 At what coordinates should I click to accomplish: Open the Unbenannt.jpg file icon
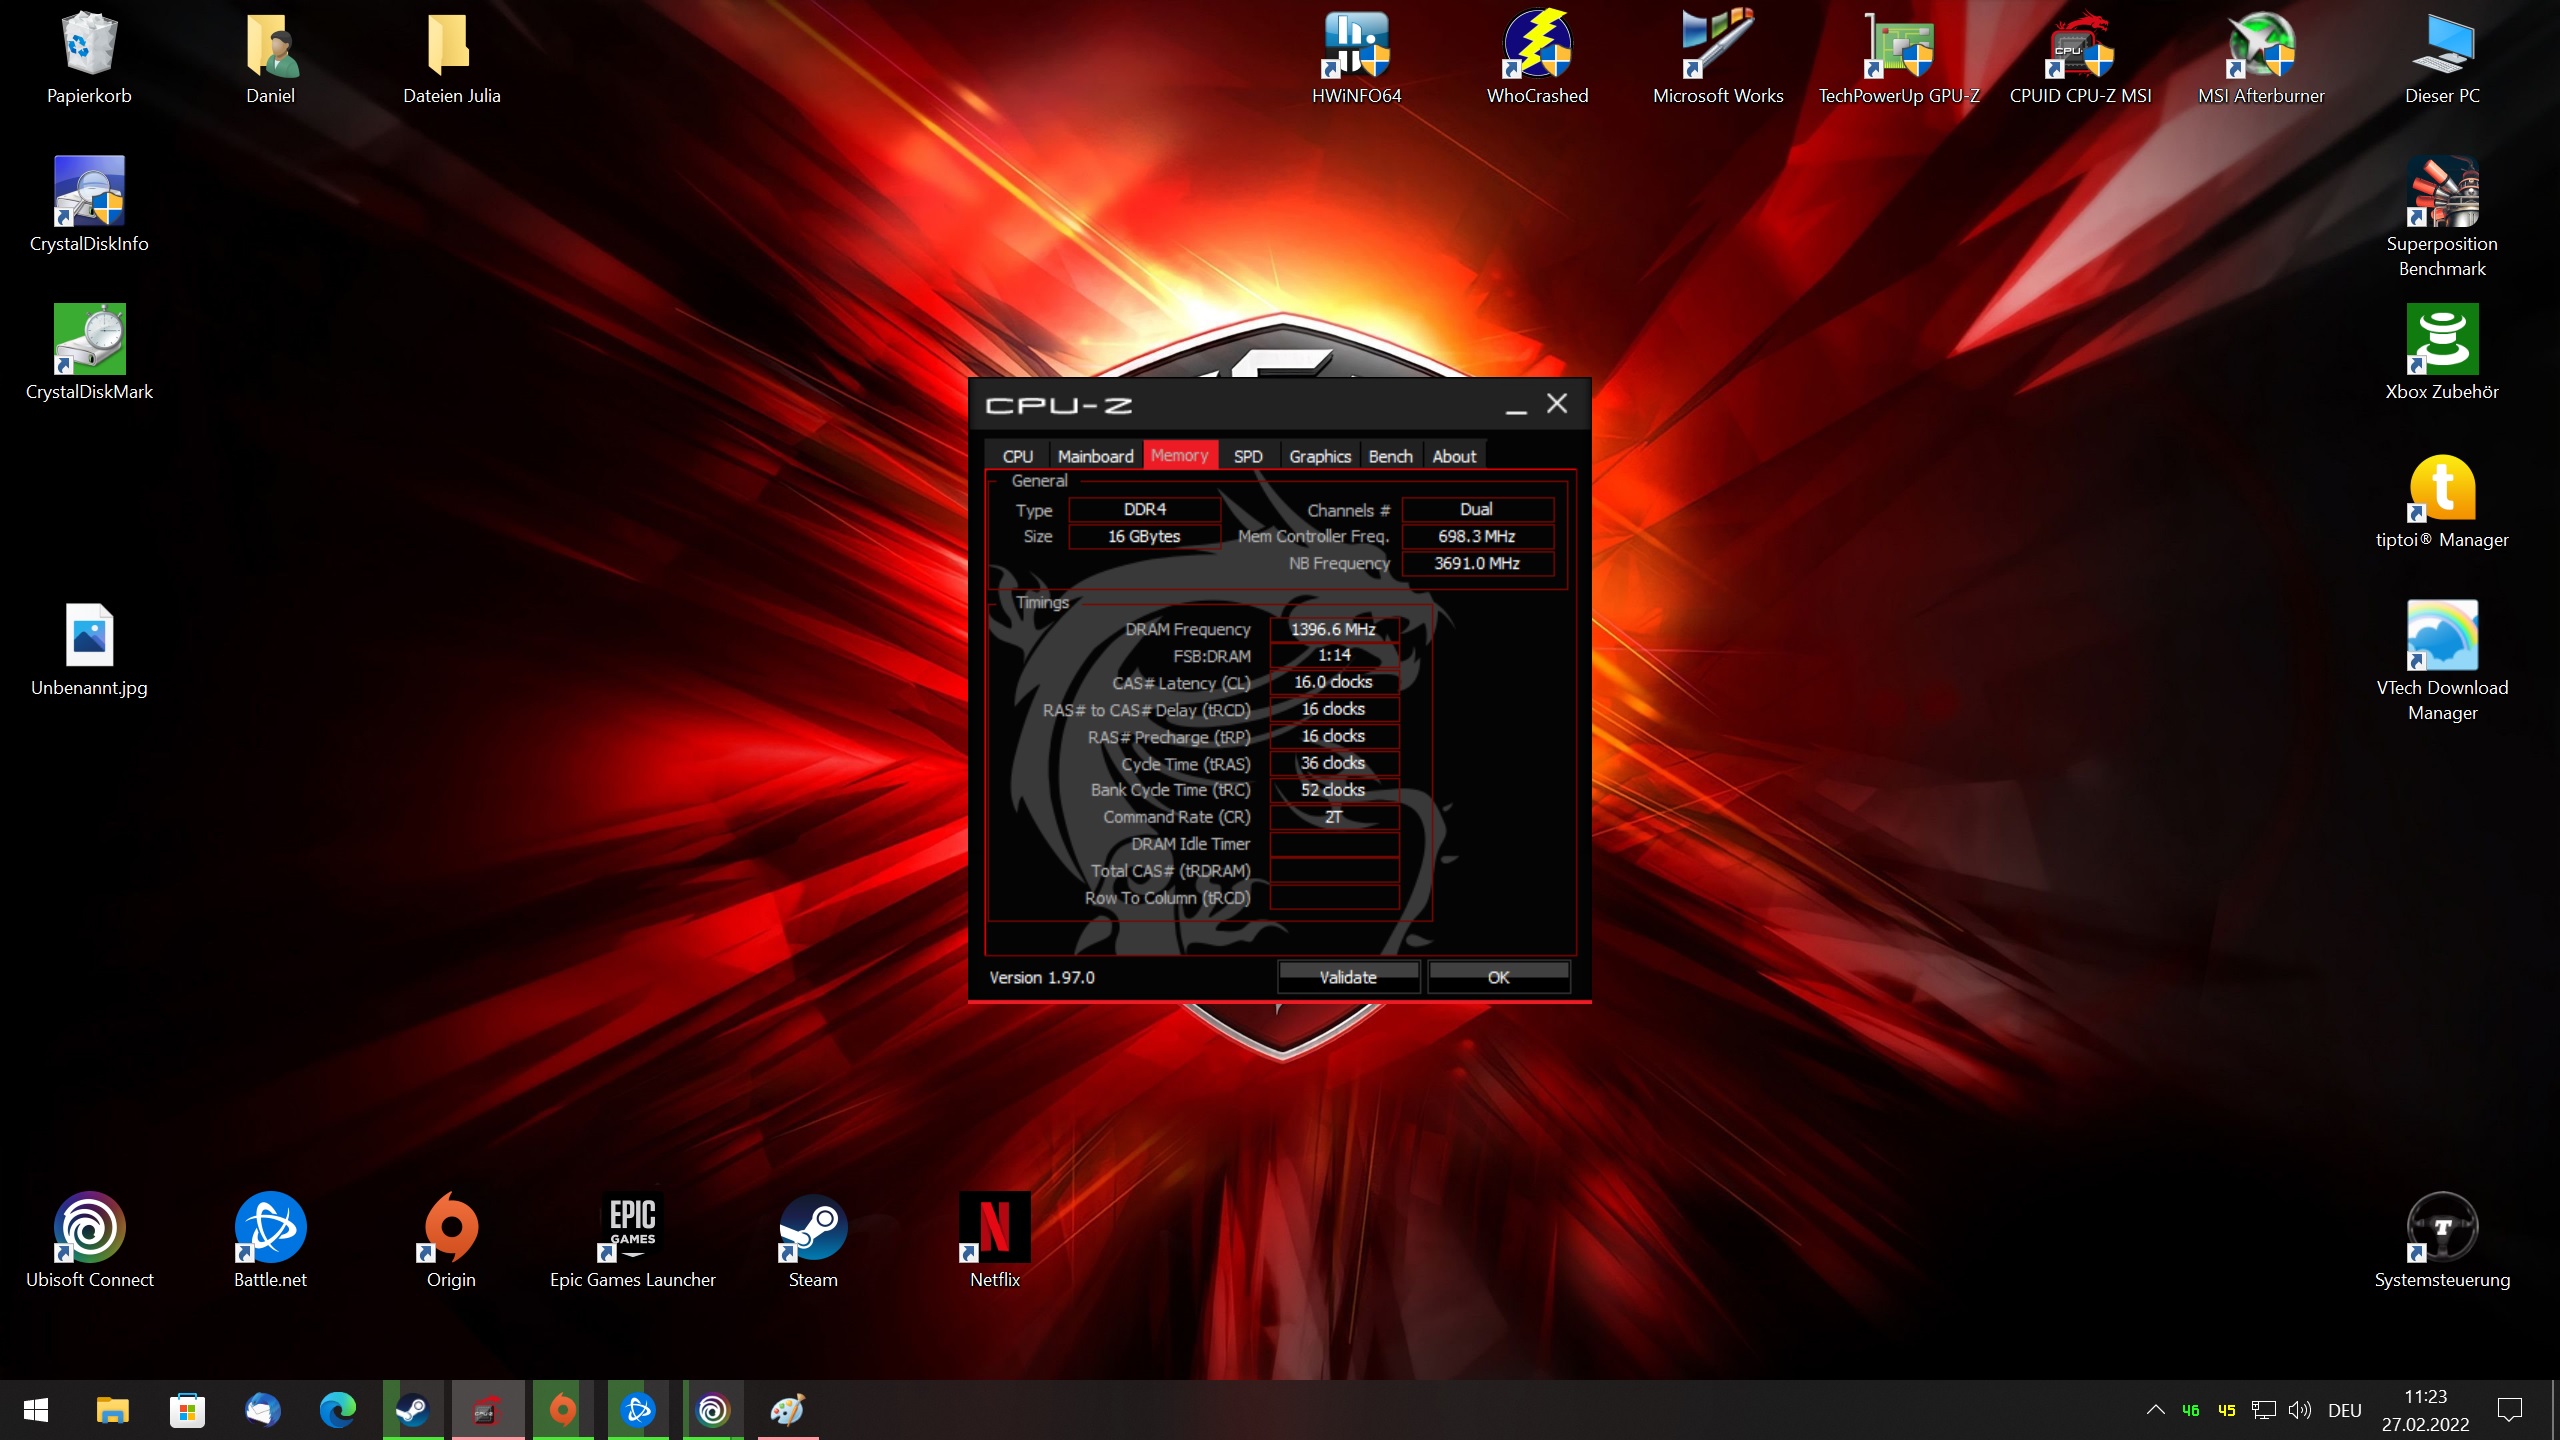(x=89, y=636)
